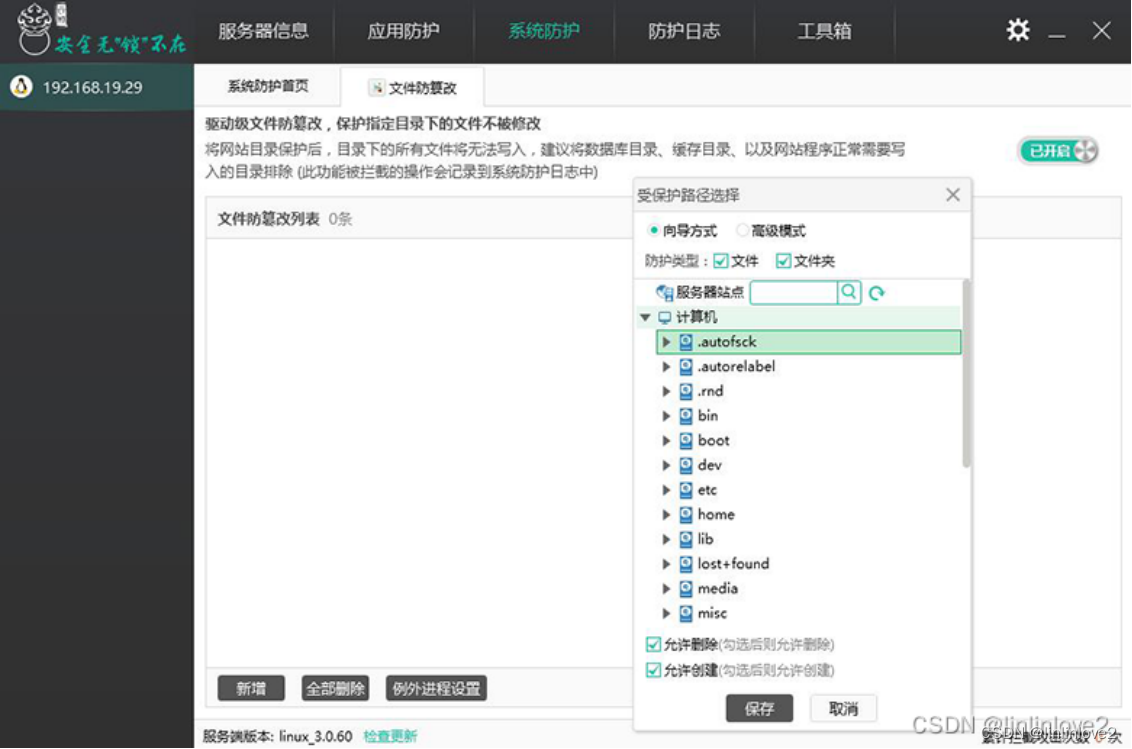Close the 受保护路径选择 dialog

pos(953,195)
